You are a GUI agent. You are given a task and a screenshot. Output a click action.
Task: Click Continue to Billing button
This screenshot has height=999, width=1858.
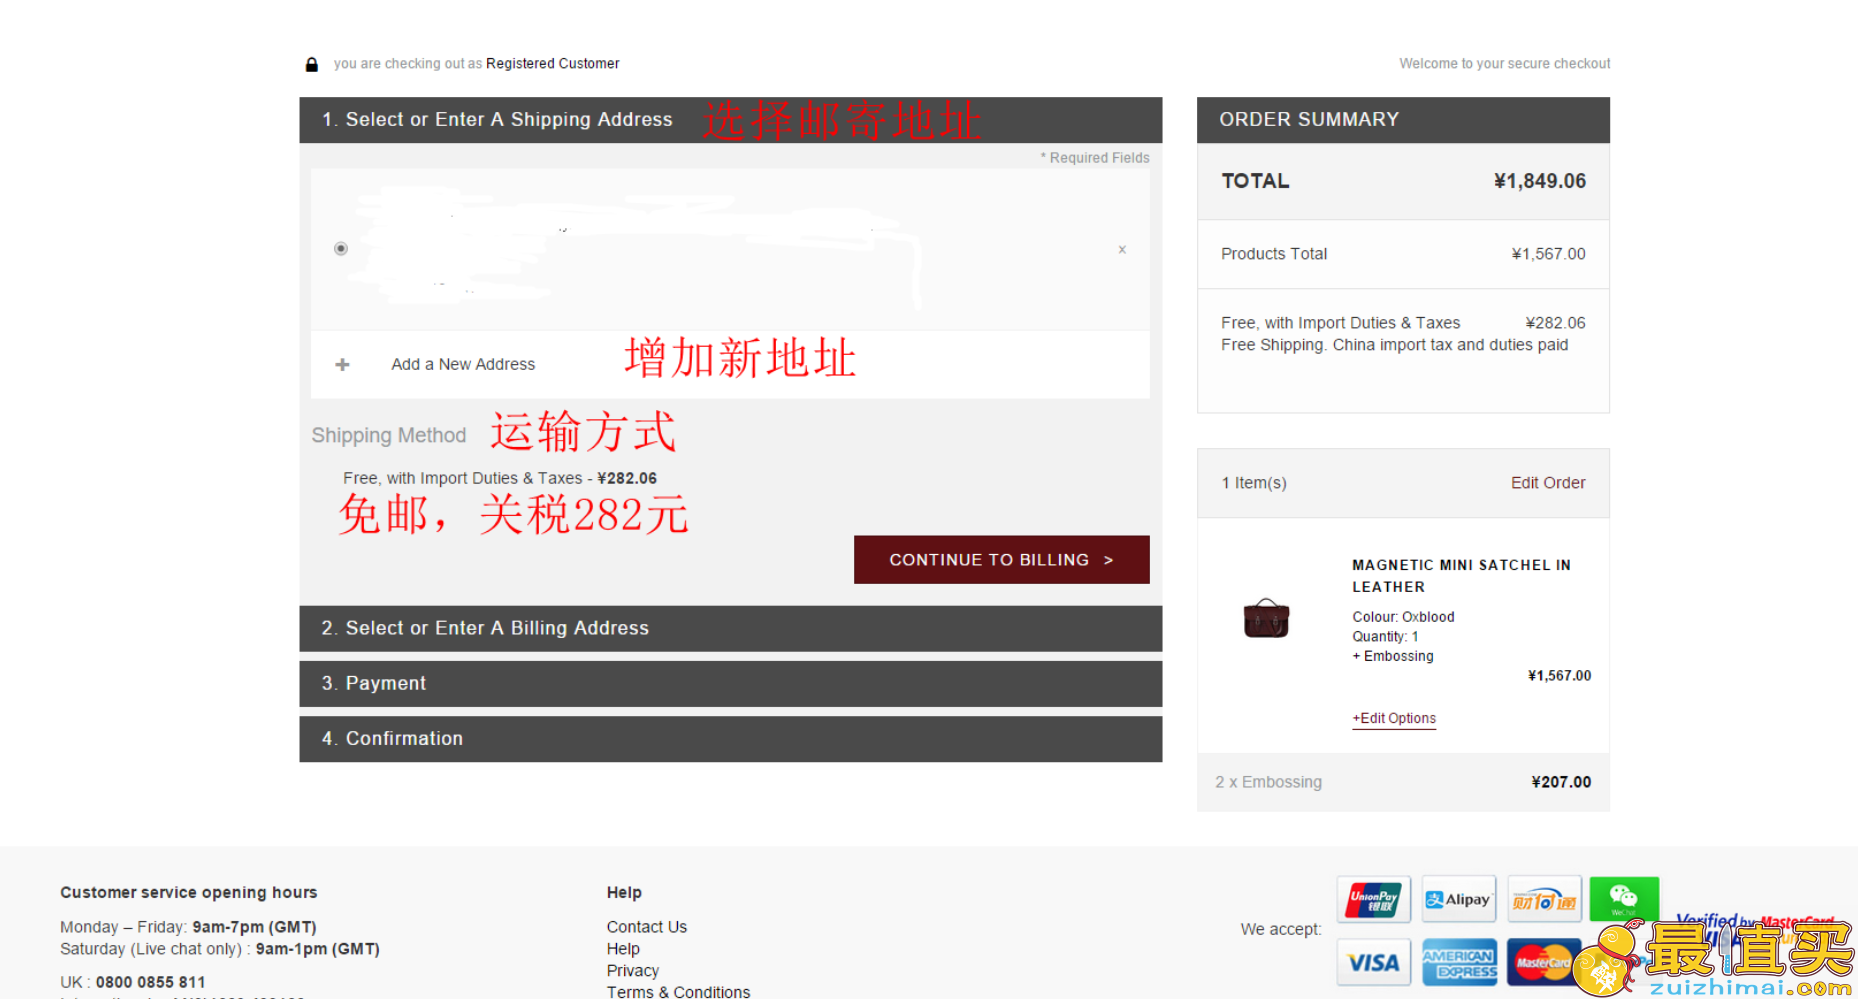(1001, 560)
